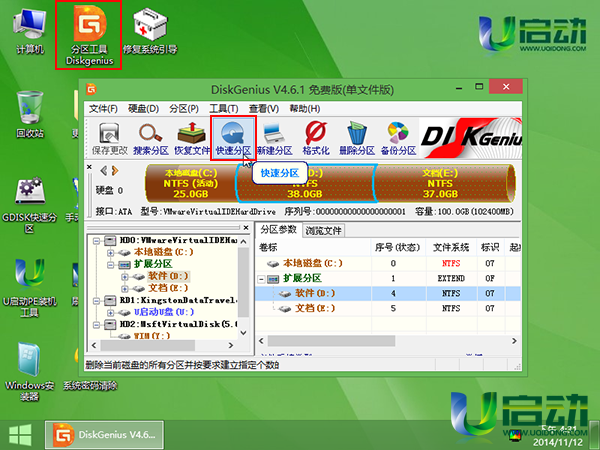Expand 软件(D:) tree node

pos(124,277)
